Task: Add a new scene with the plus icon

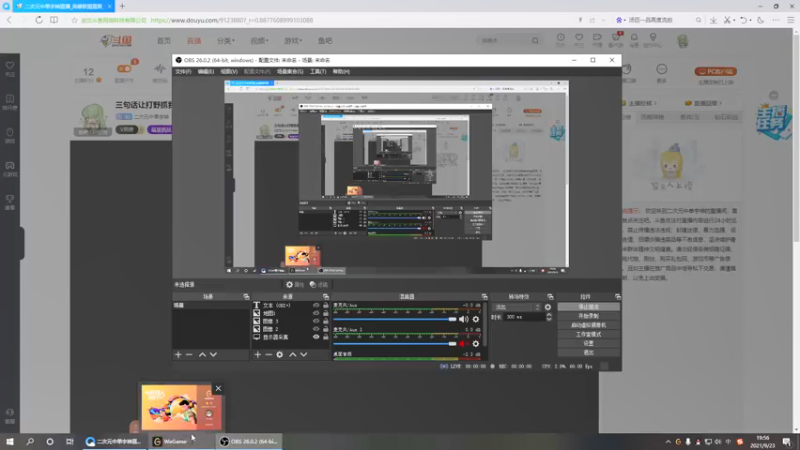Action: point(178,355)
